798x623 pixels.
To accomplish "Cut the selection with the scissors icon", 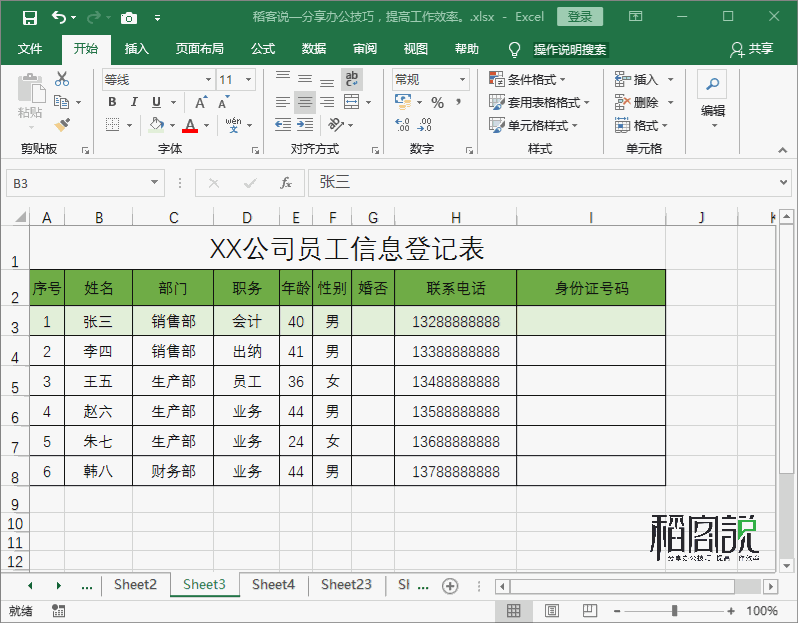I will (x=62, y=79).
